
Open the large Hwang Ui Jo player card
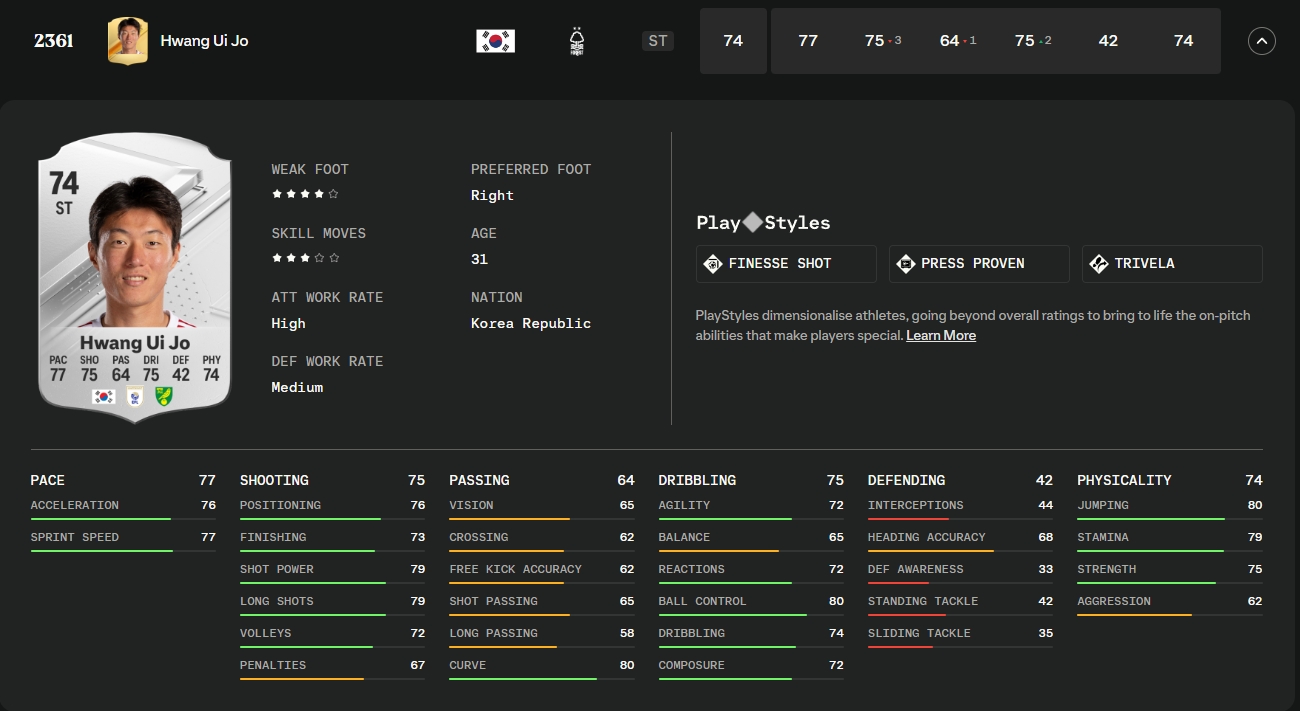click(135, 277)
